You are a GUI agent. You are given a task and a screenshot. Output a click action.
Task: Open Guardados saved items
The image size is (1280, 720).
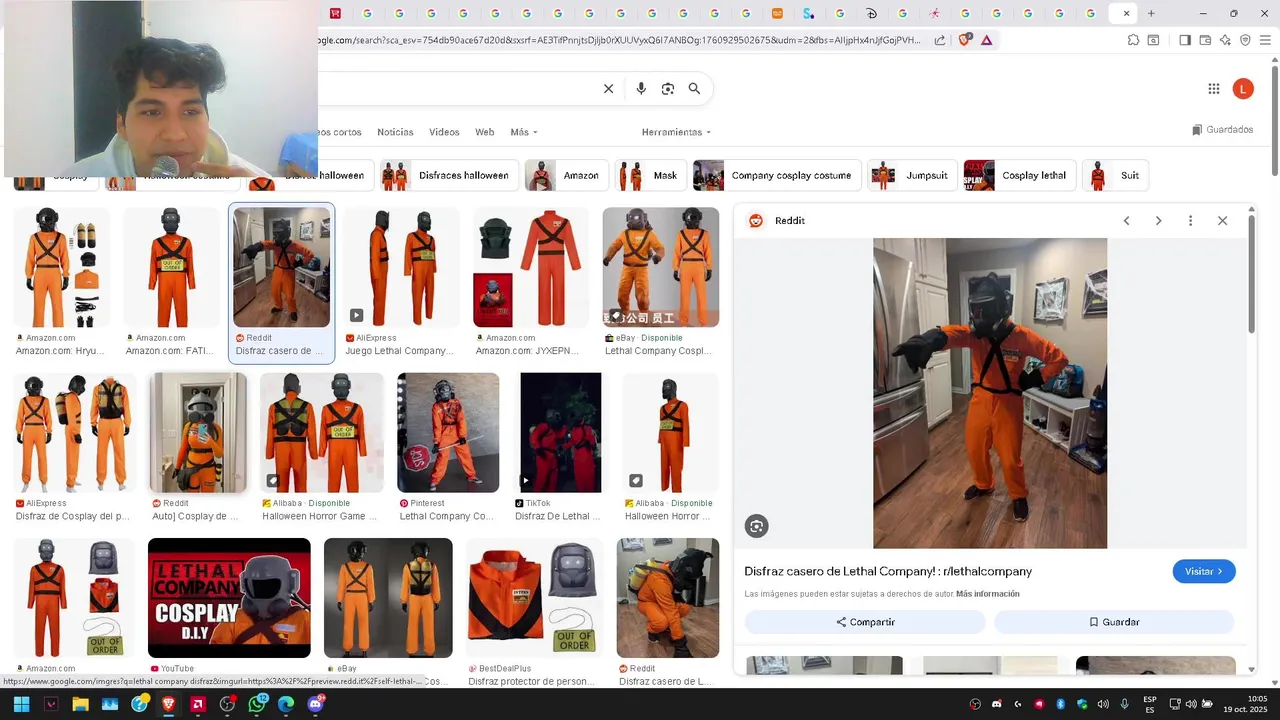click(x=1222, y=130)
